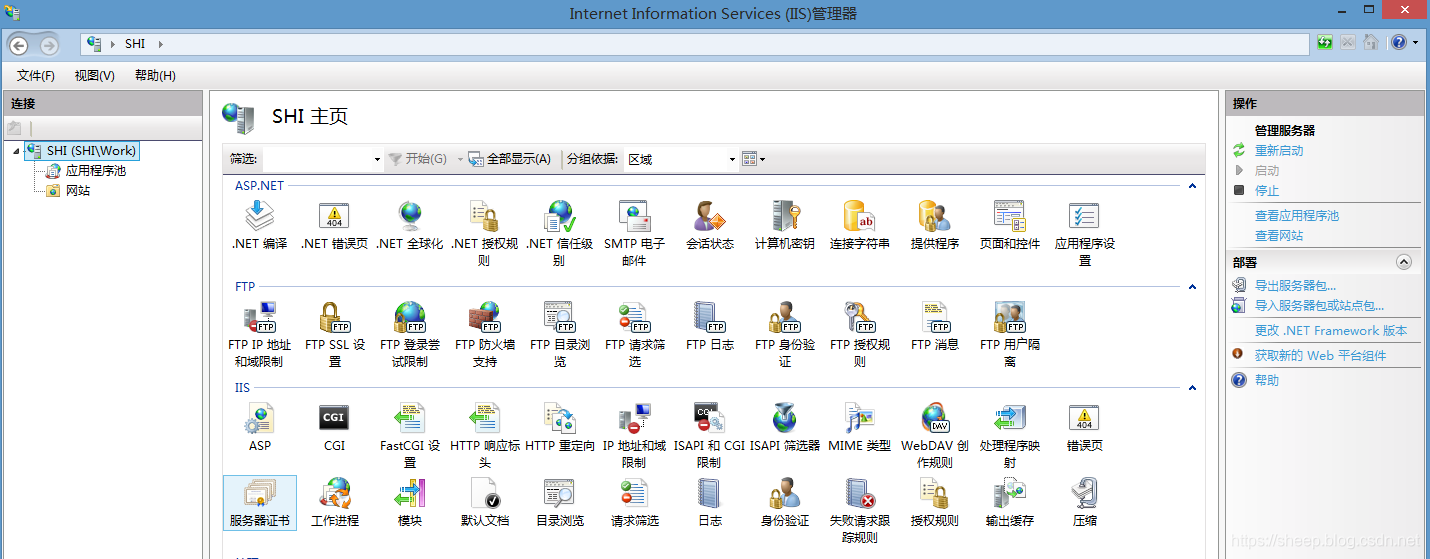Open the 会话状态 feature
Image resolution: width=1430 pixels, height=559 pixels.
click(710, 225)
